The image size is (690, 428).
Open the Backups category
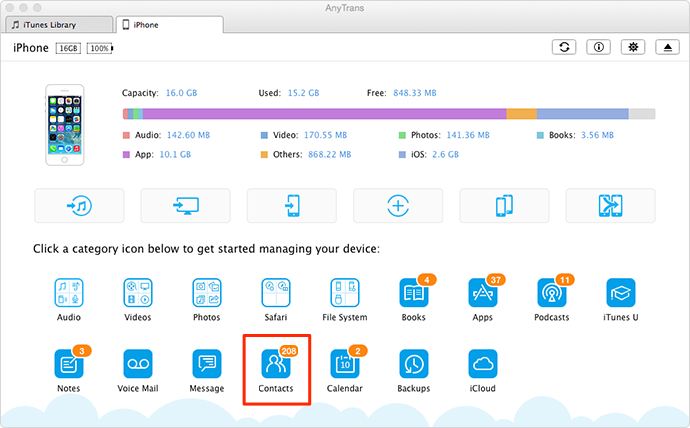(414, 364)
